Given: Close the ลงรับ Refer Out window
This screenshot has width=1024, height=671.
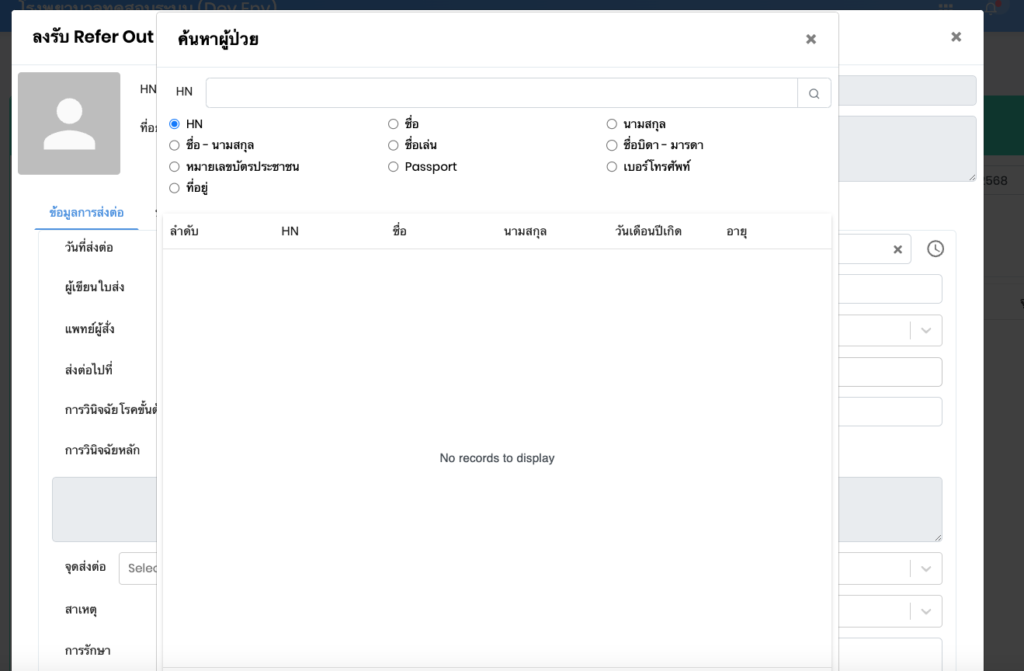Looking at the screenshot, I should [x=956, y=37].
